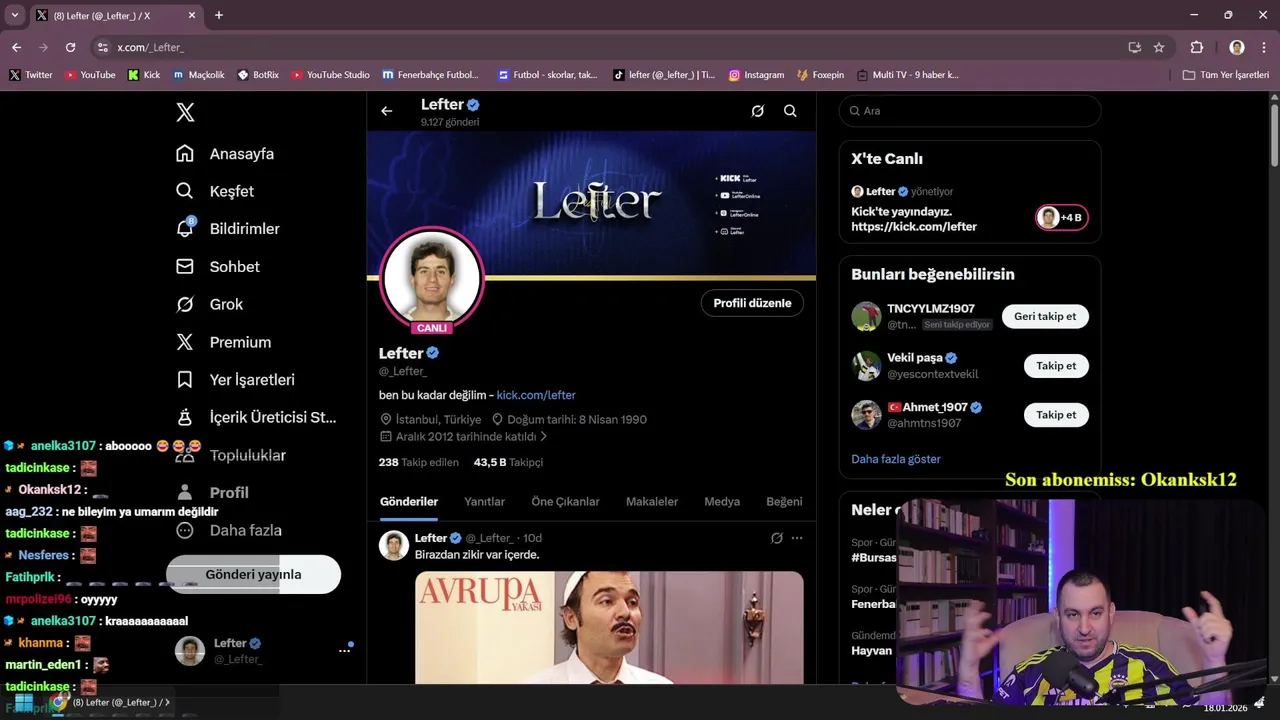Viewport: 1280px width, 720px height.
Task: Open Premium in the sidebar
Action: pos(224,342)
